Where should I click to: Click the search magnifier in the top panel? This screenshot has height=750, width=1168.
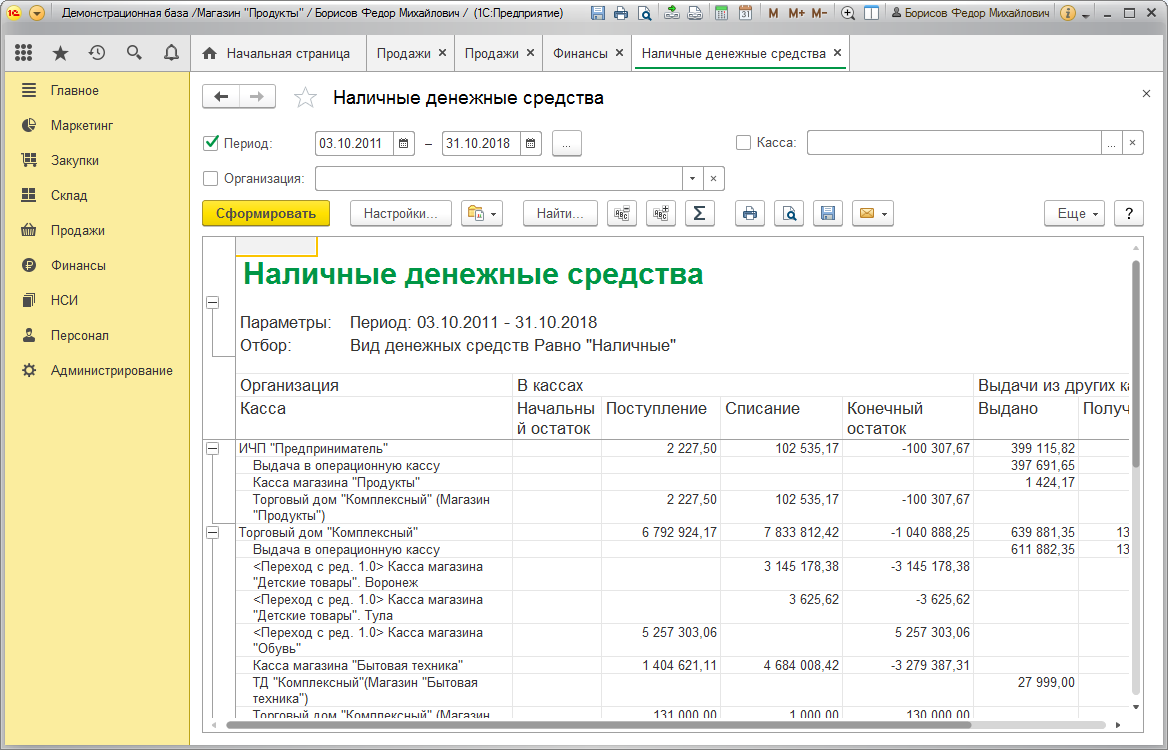[x=134, y=53]
